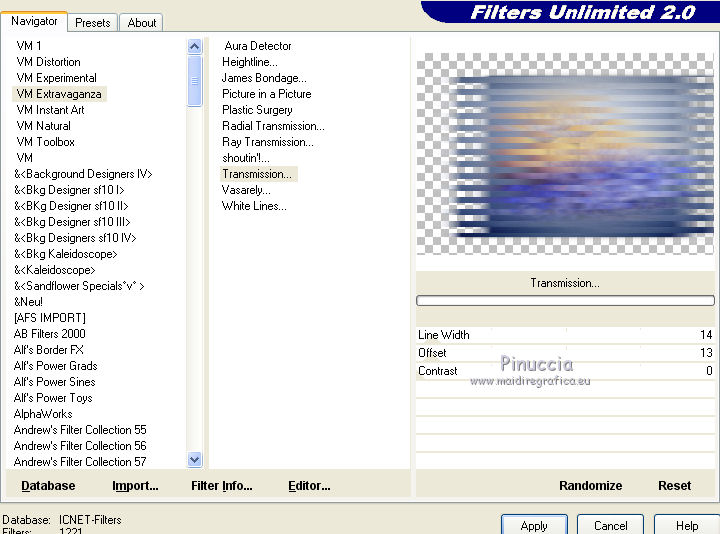Adjust the Line Width slider
This screenshot has height=534, width=720.
click(565, 335)
